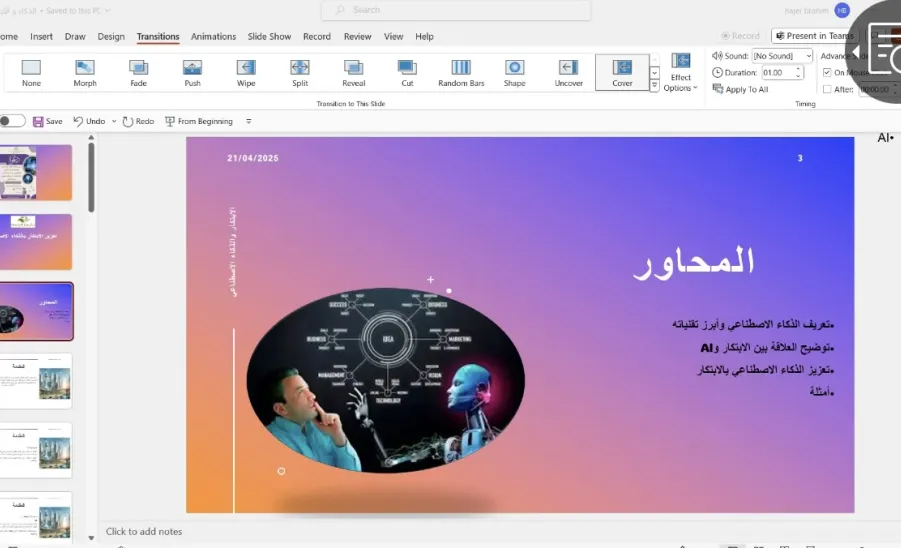Click the slide panel scrollbar thumb
The width and height of the screenshot is (901, 548).
91,178
